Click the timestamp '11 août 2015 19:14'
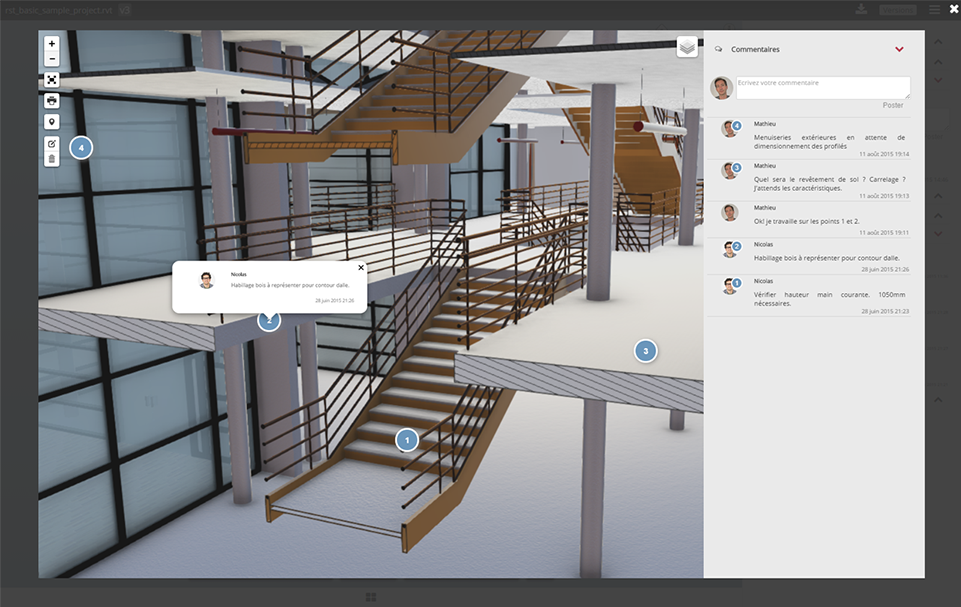961x607 pixels. (884, 155)
